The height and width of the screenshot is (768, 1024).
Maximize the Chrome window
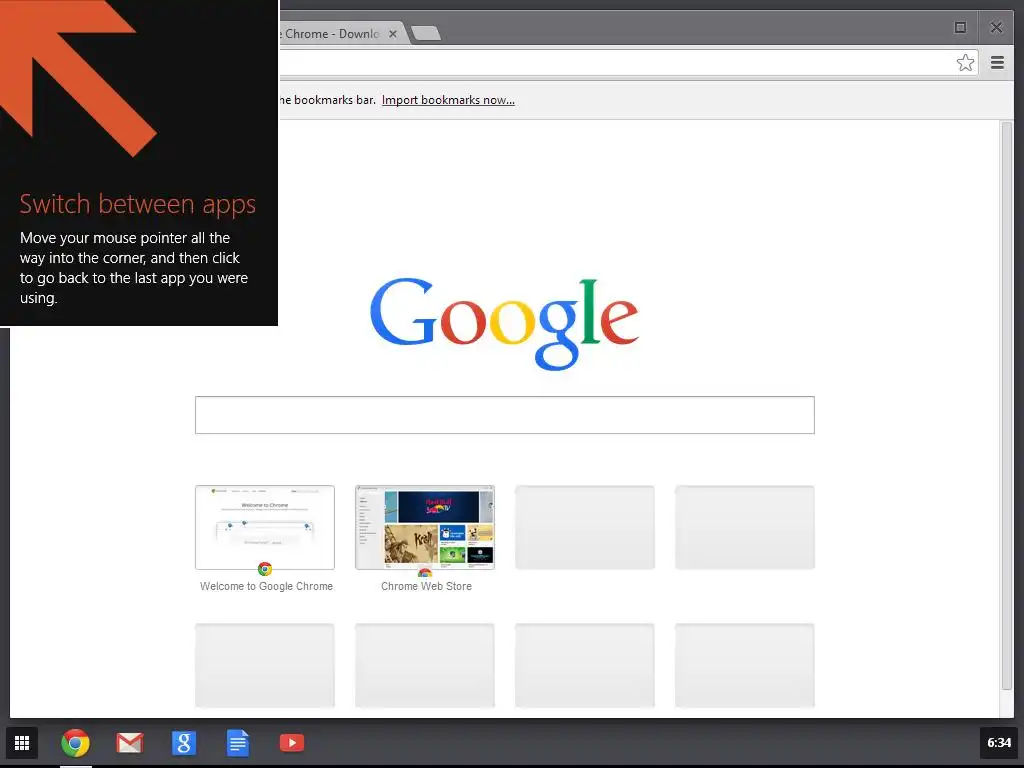pyautogui.click(x=960, y=27)
